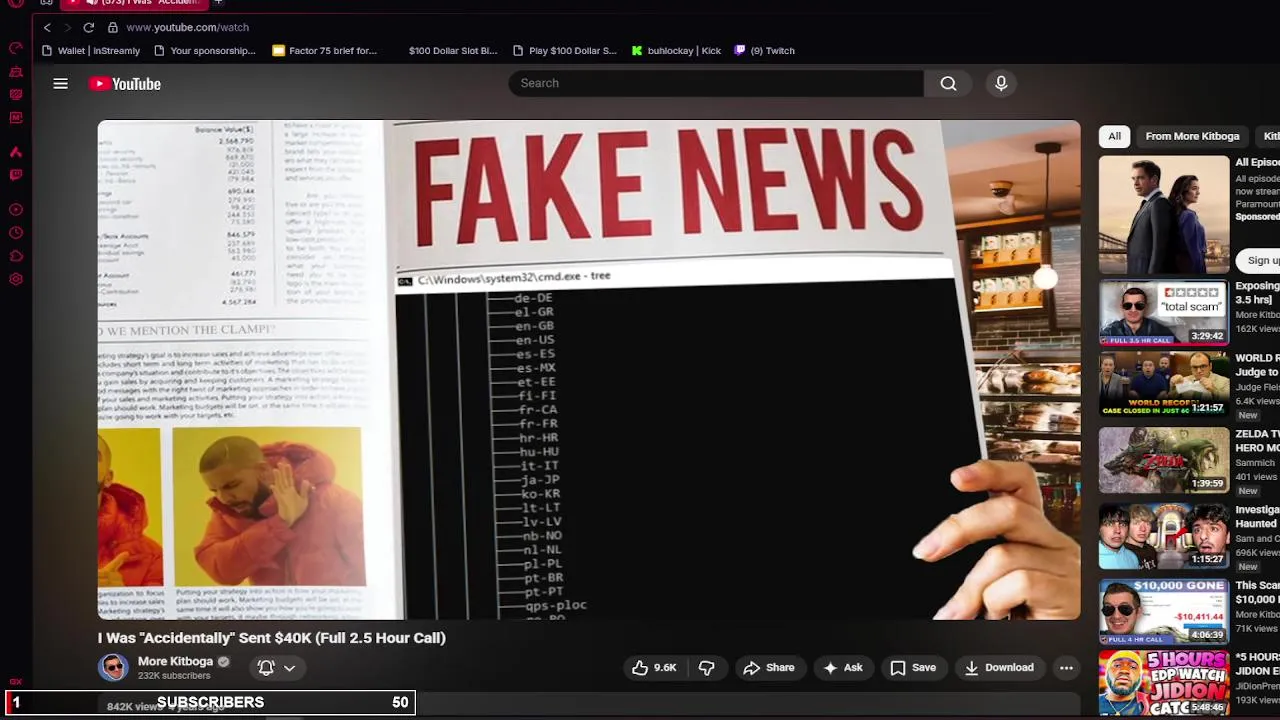
Task: Start voice search with microphone icon
Action: (1001, 84)
